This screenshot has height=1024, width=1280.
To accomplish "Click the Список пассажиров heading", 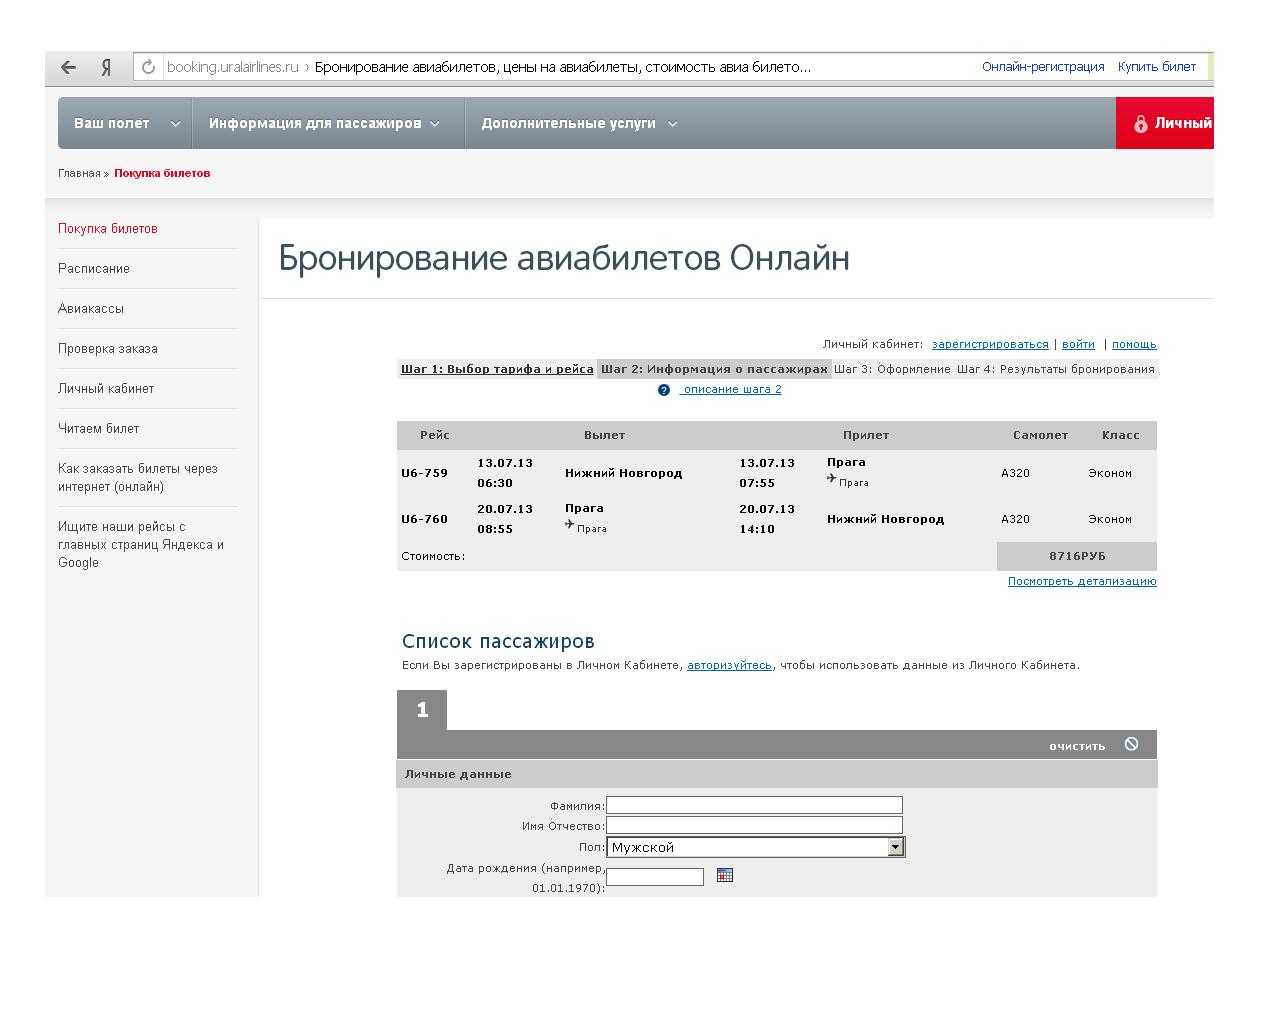I will pos(498,641).
